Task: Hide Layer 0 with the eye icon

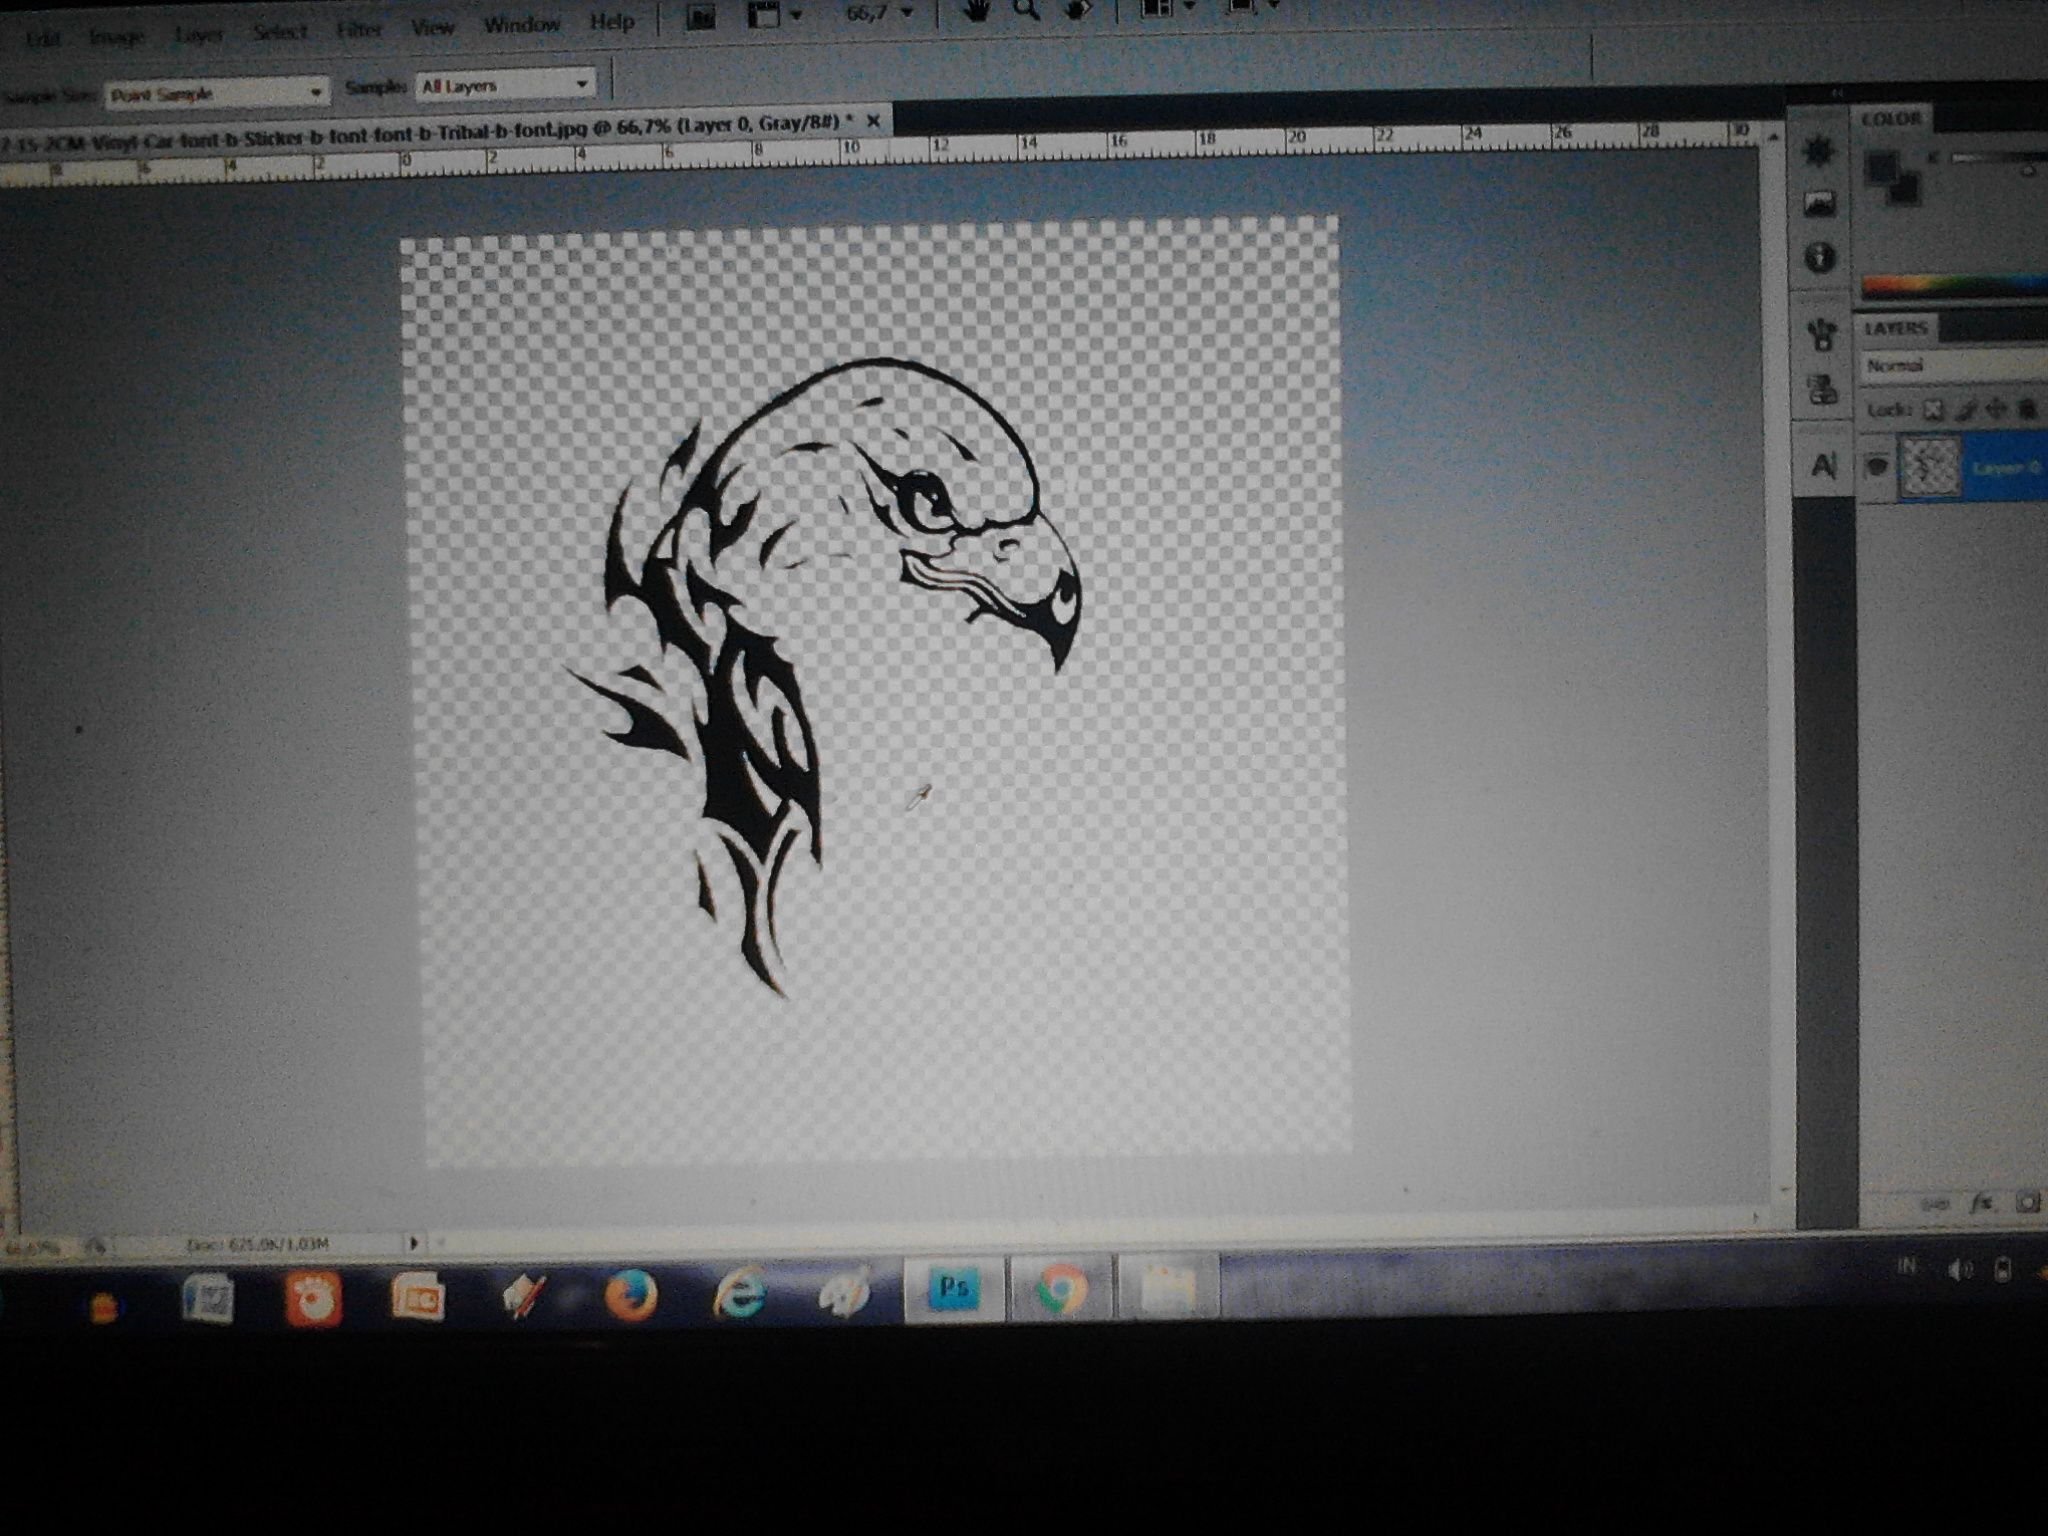Action: click(x=1877, y=466)
